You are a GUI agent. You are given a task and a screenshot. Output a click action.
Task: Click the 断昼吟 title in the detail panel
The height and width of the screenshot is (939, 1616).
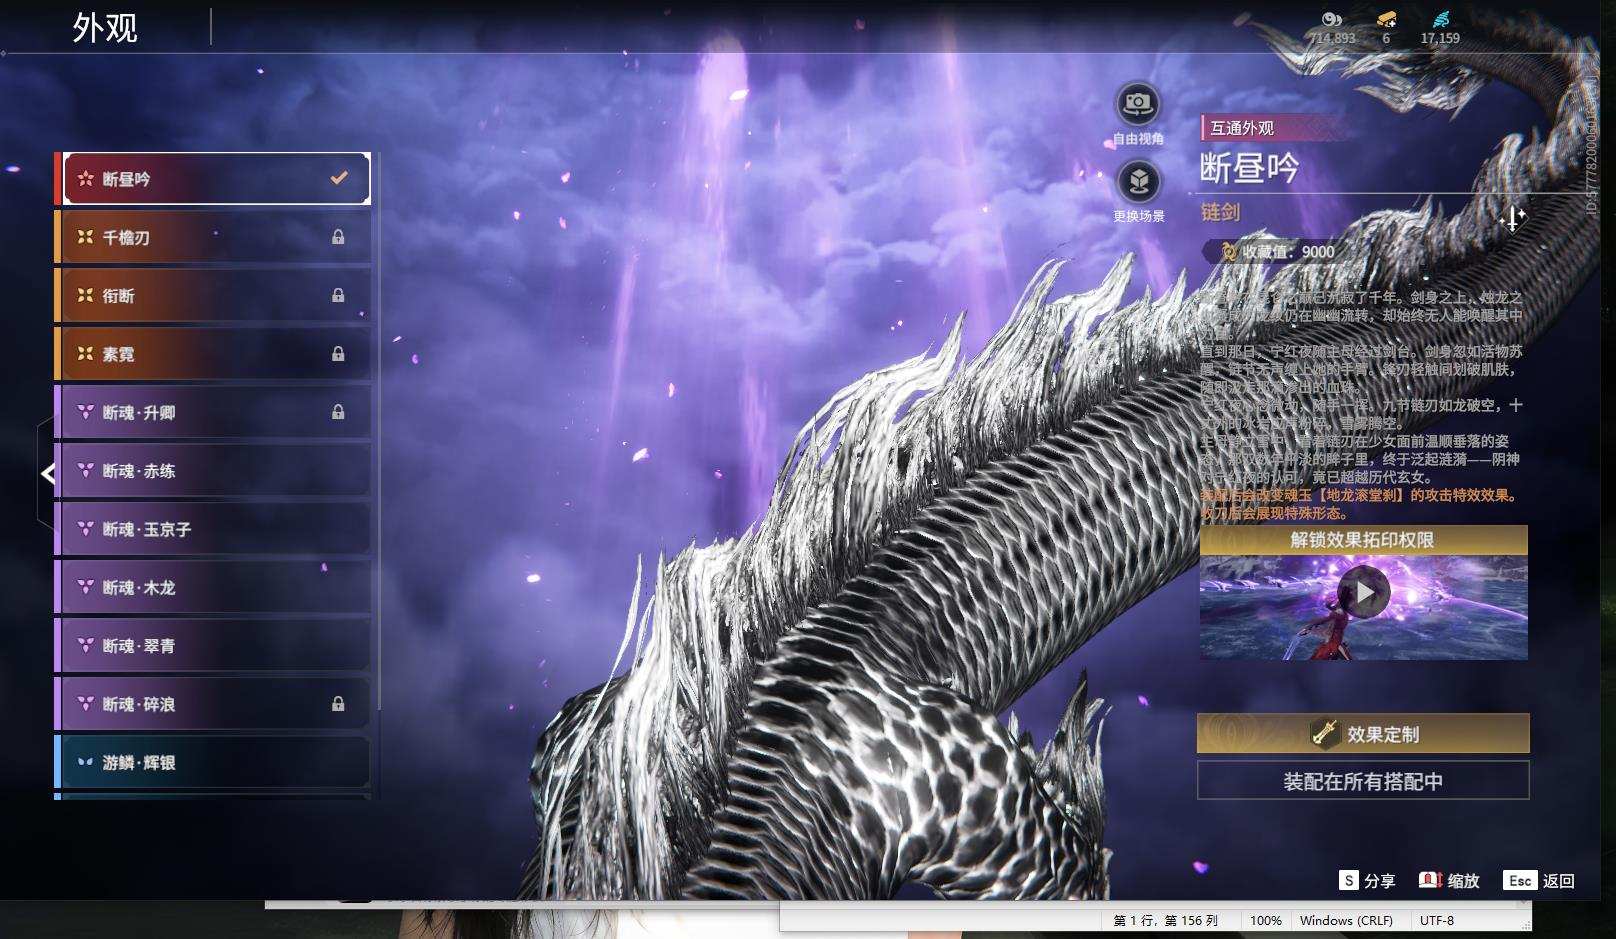pos(1249,168)
